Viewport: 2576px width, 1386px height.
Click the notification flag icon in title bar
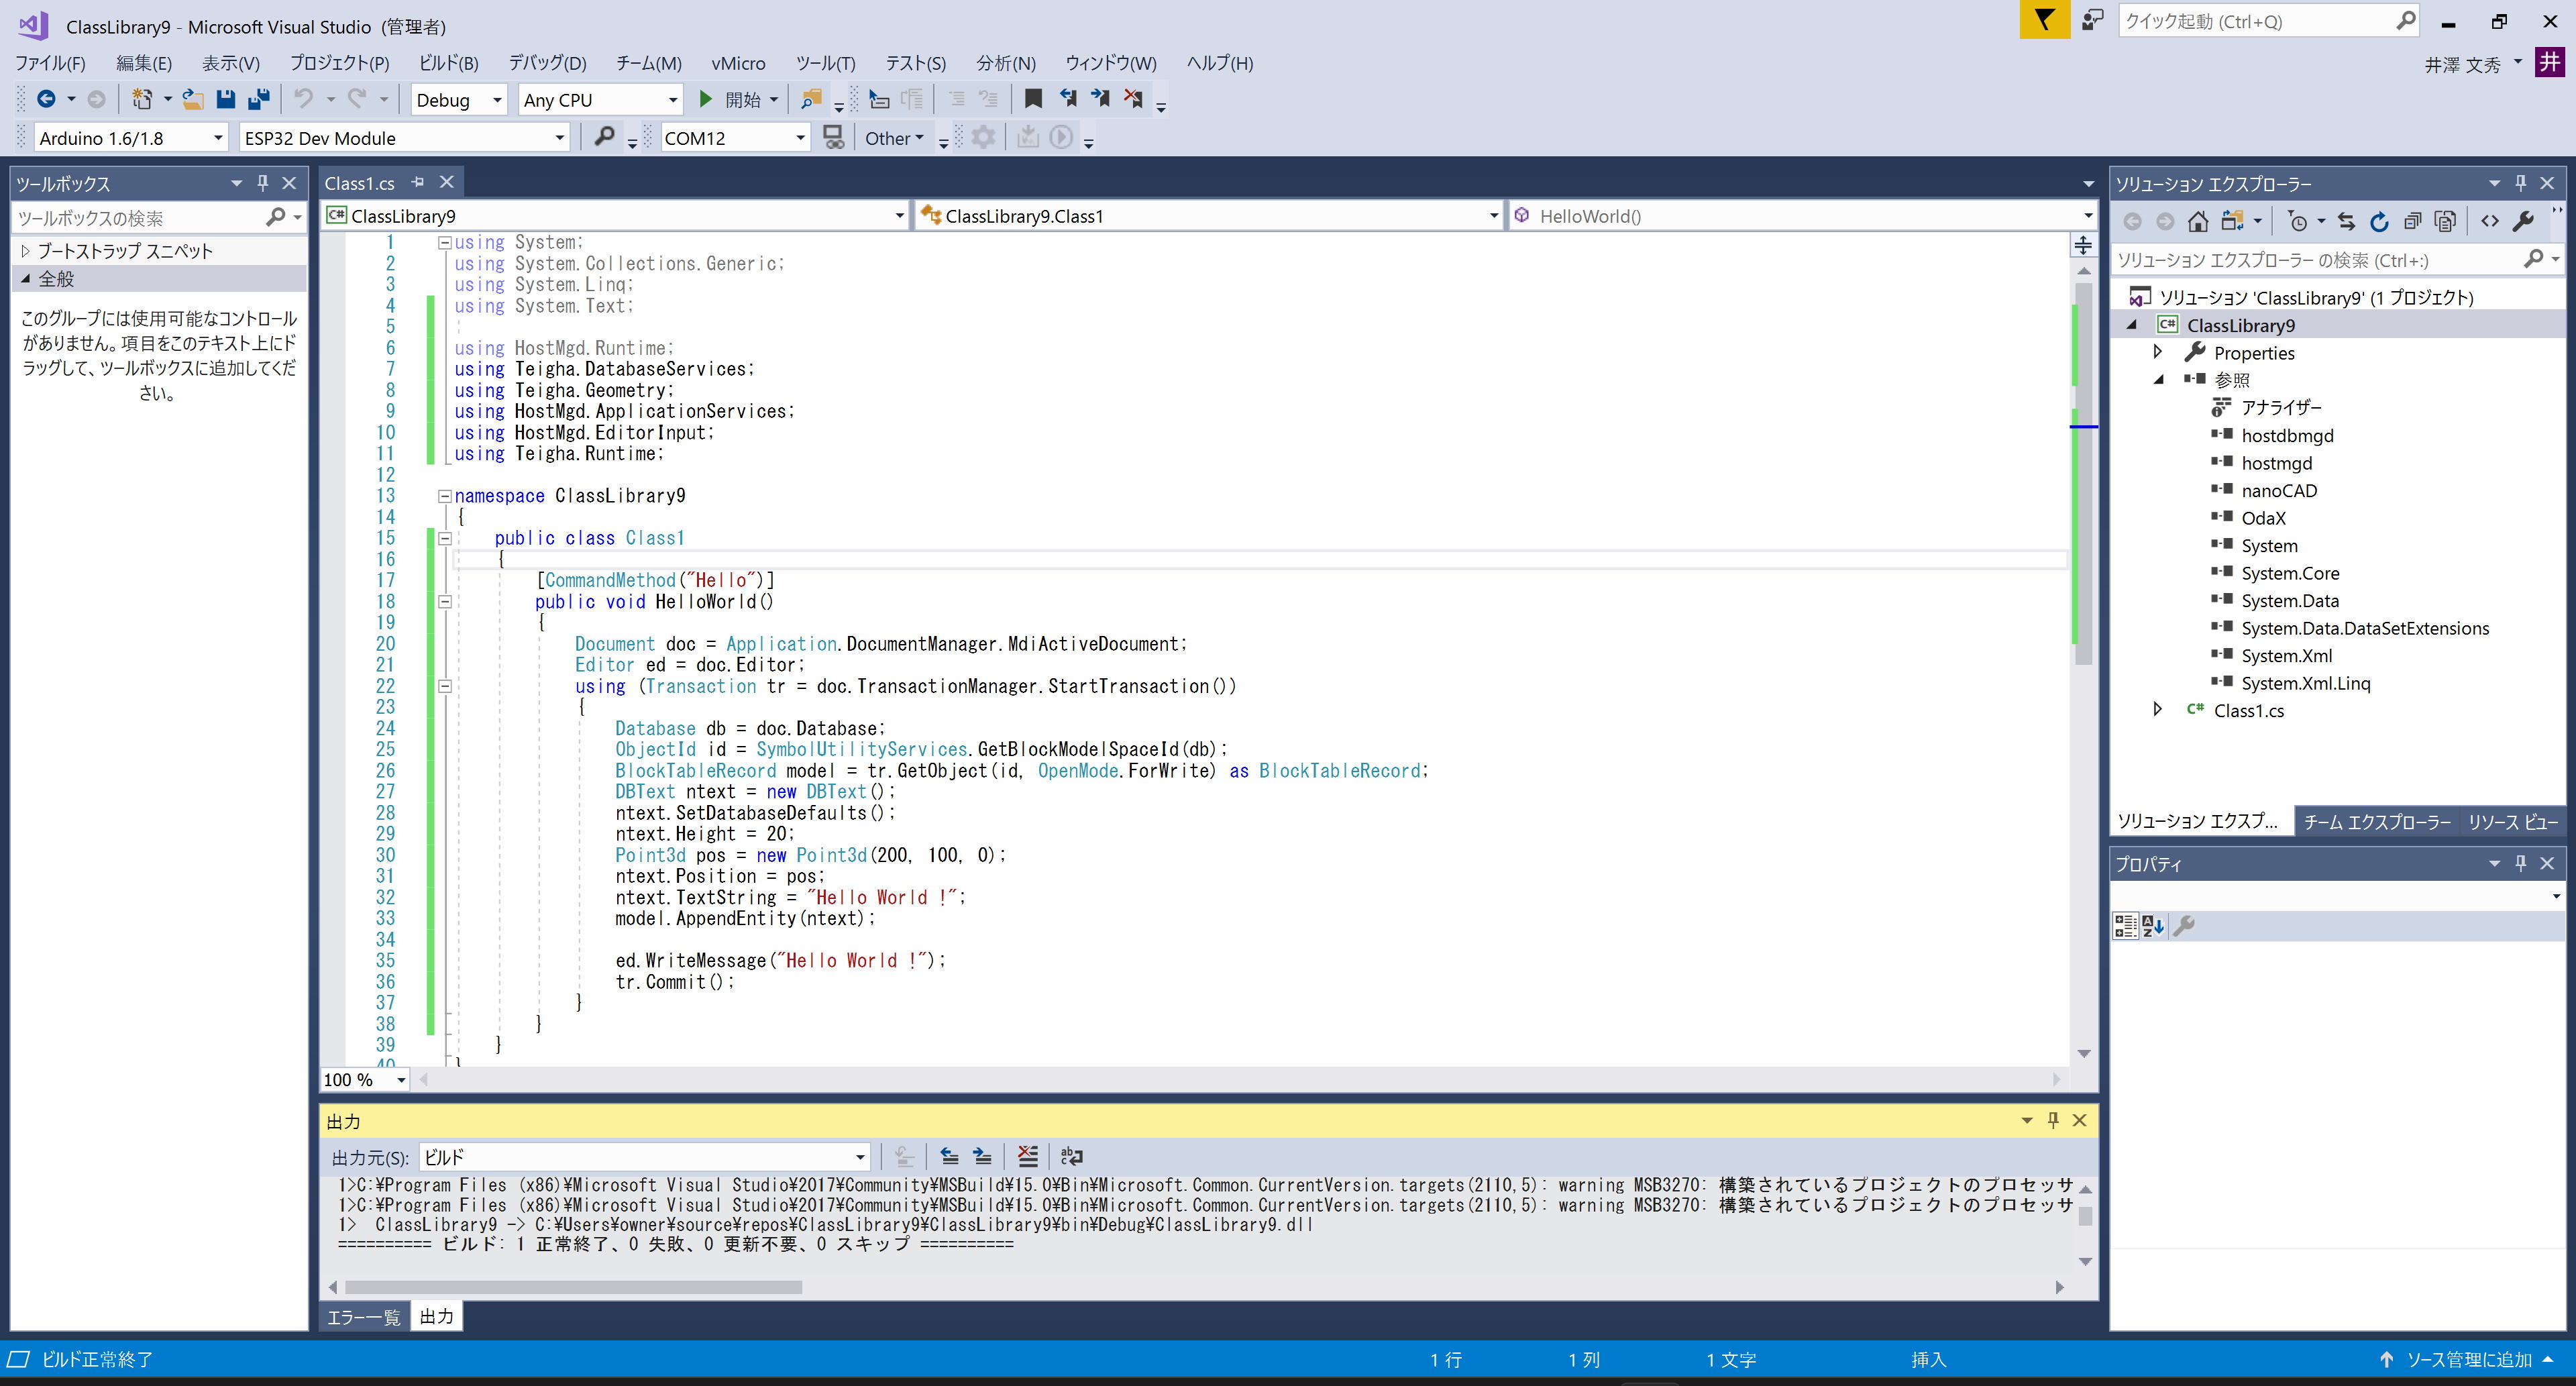point(2044,20)
